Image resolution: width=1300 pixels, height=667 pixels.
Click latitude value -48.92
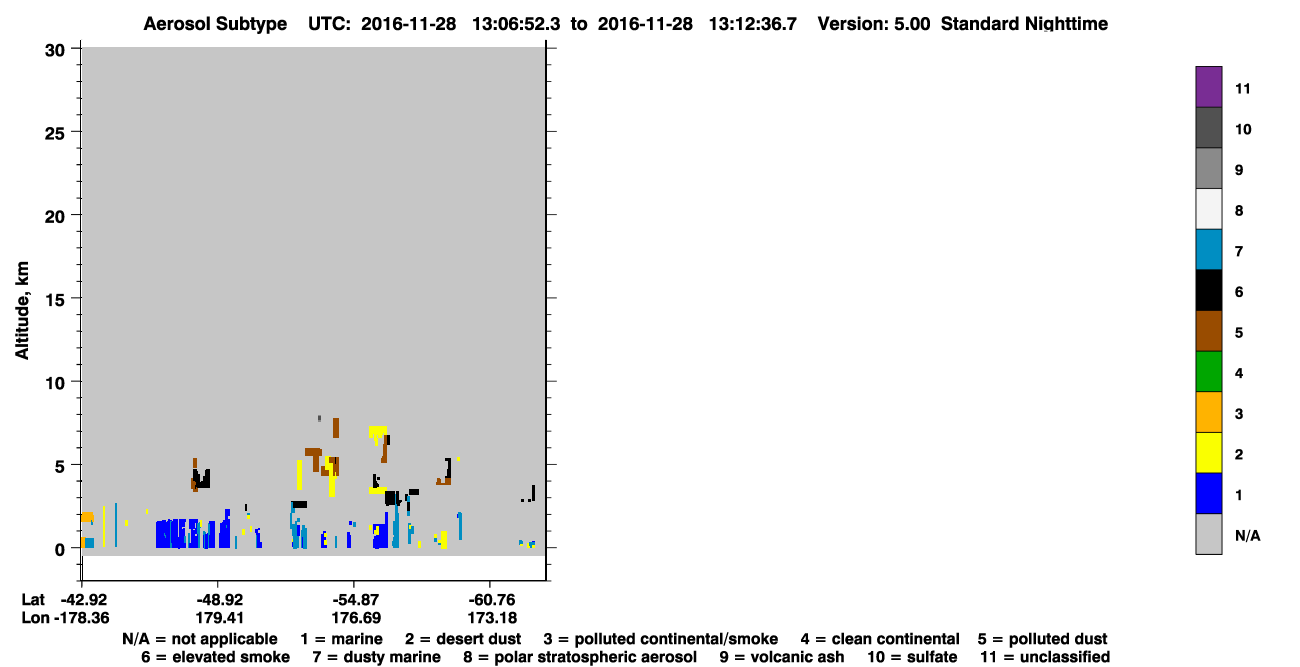(x=219, y=600)
